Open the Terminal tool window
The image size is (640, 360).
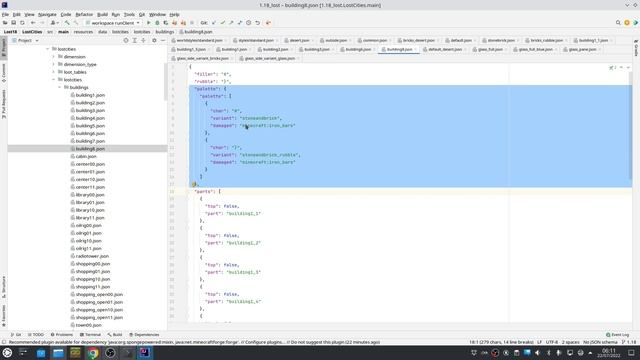click(x=91, y=335)
